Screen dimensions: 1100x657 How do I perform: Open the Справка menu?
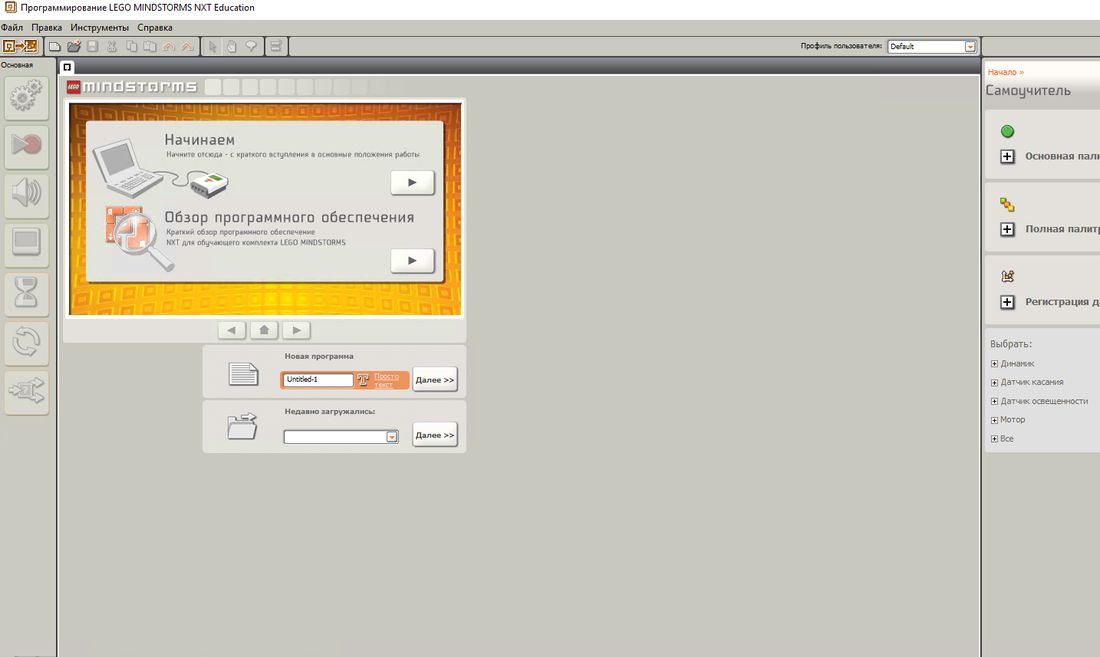(154, 27)
